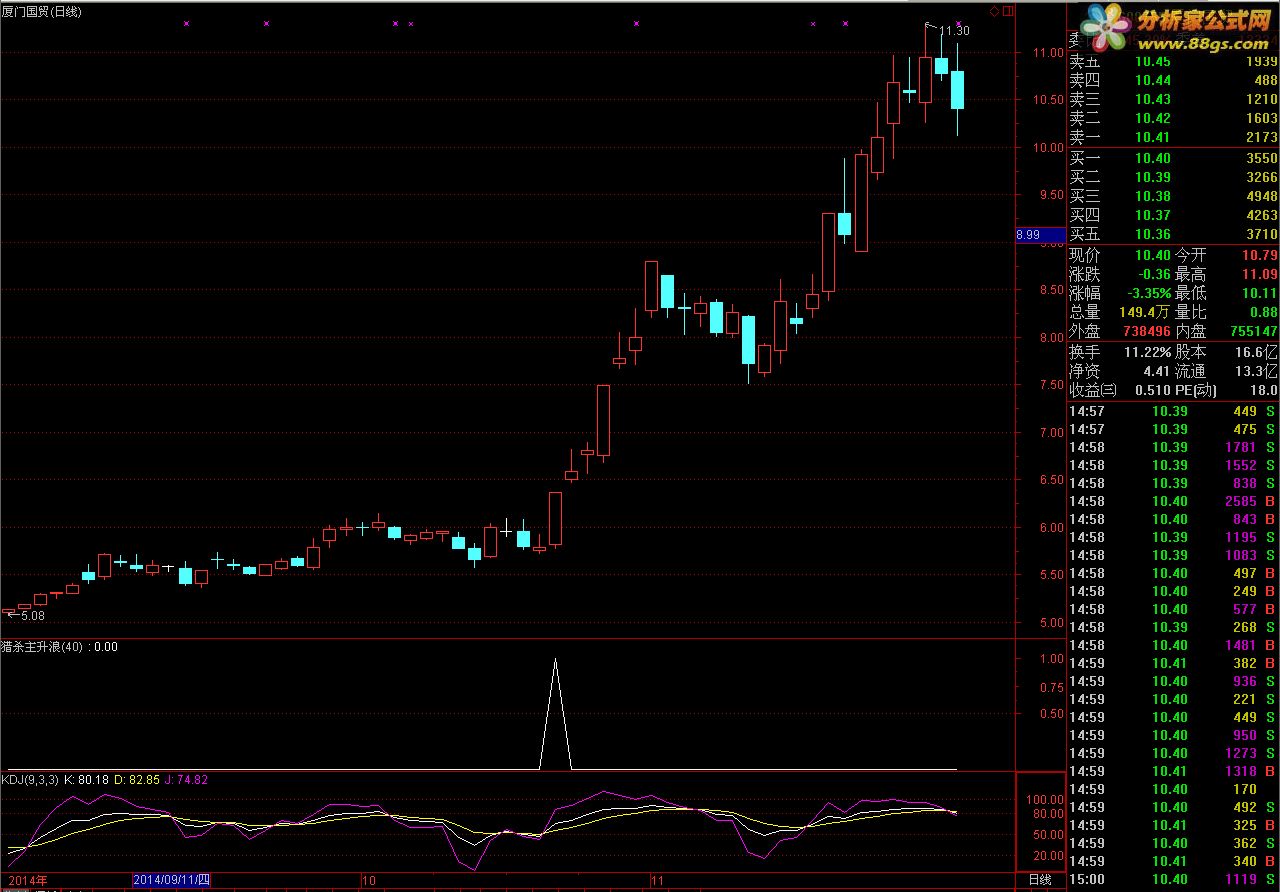
Task: Click the 现价 current price value 10.40
Action: [1153, 255]
